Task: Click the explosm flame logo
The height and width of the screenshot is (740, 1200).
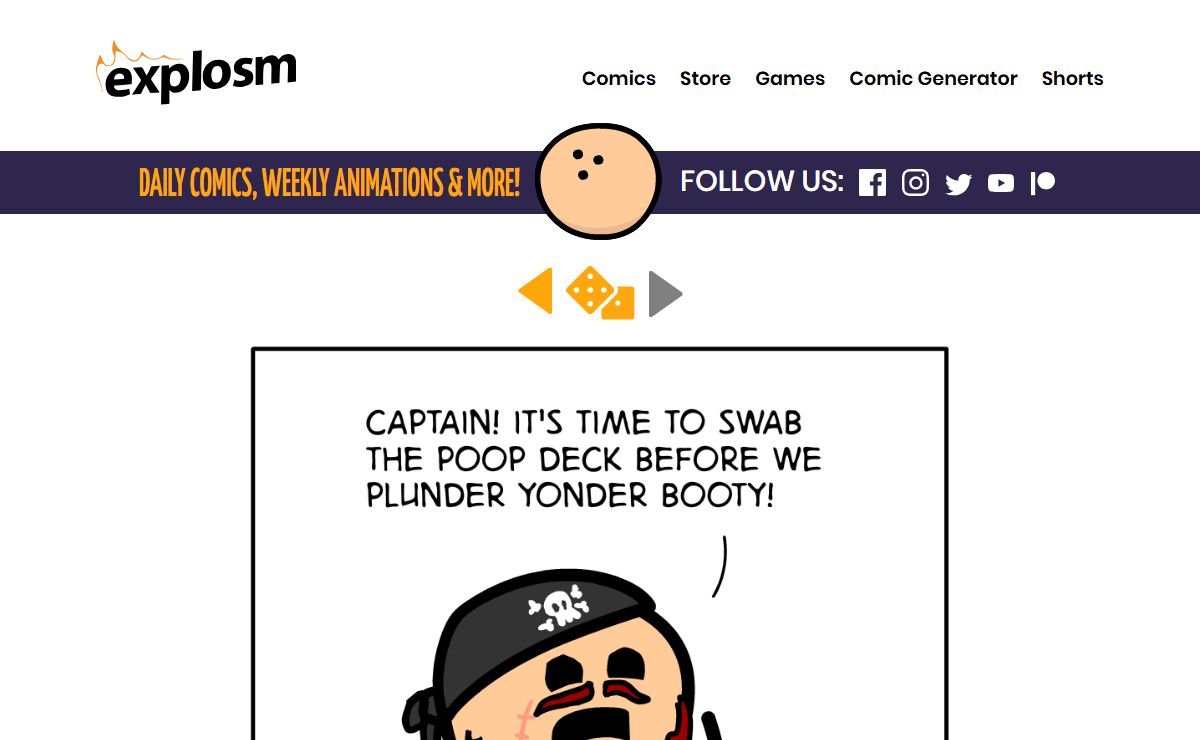Action: pos(196,72)
